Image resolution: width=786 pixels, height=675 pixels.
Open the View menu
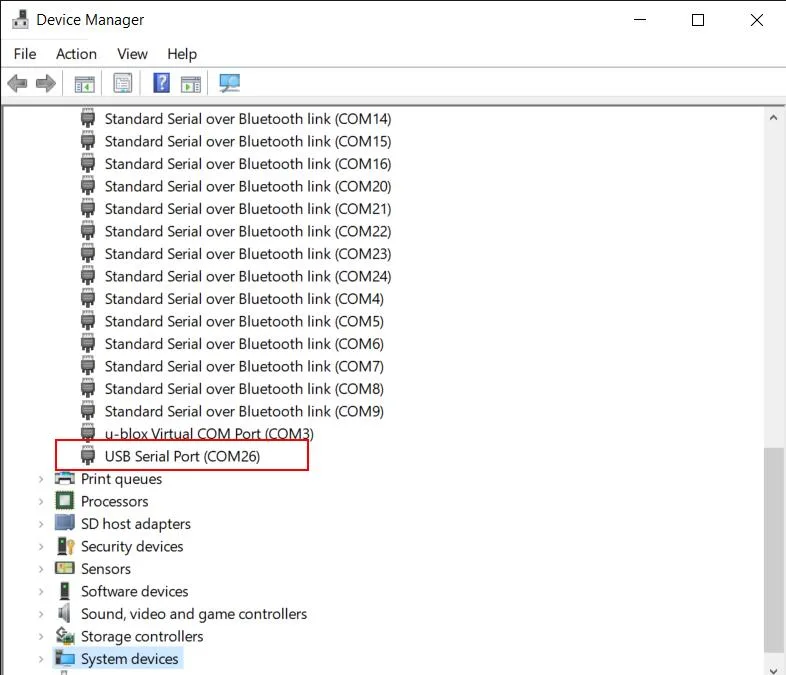point(132,54)
